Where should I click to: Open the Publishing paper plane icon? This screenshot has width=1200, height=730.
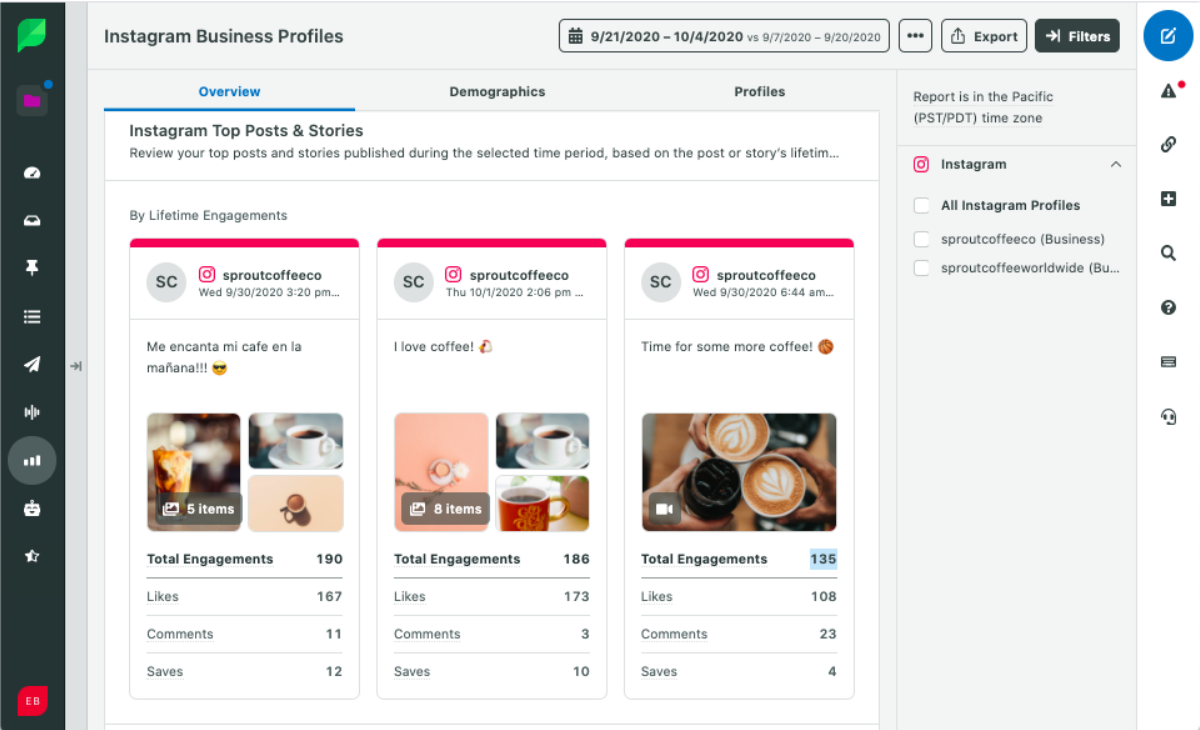[x=33, y=364]
